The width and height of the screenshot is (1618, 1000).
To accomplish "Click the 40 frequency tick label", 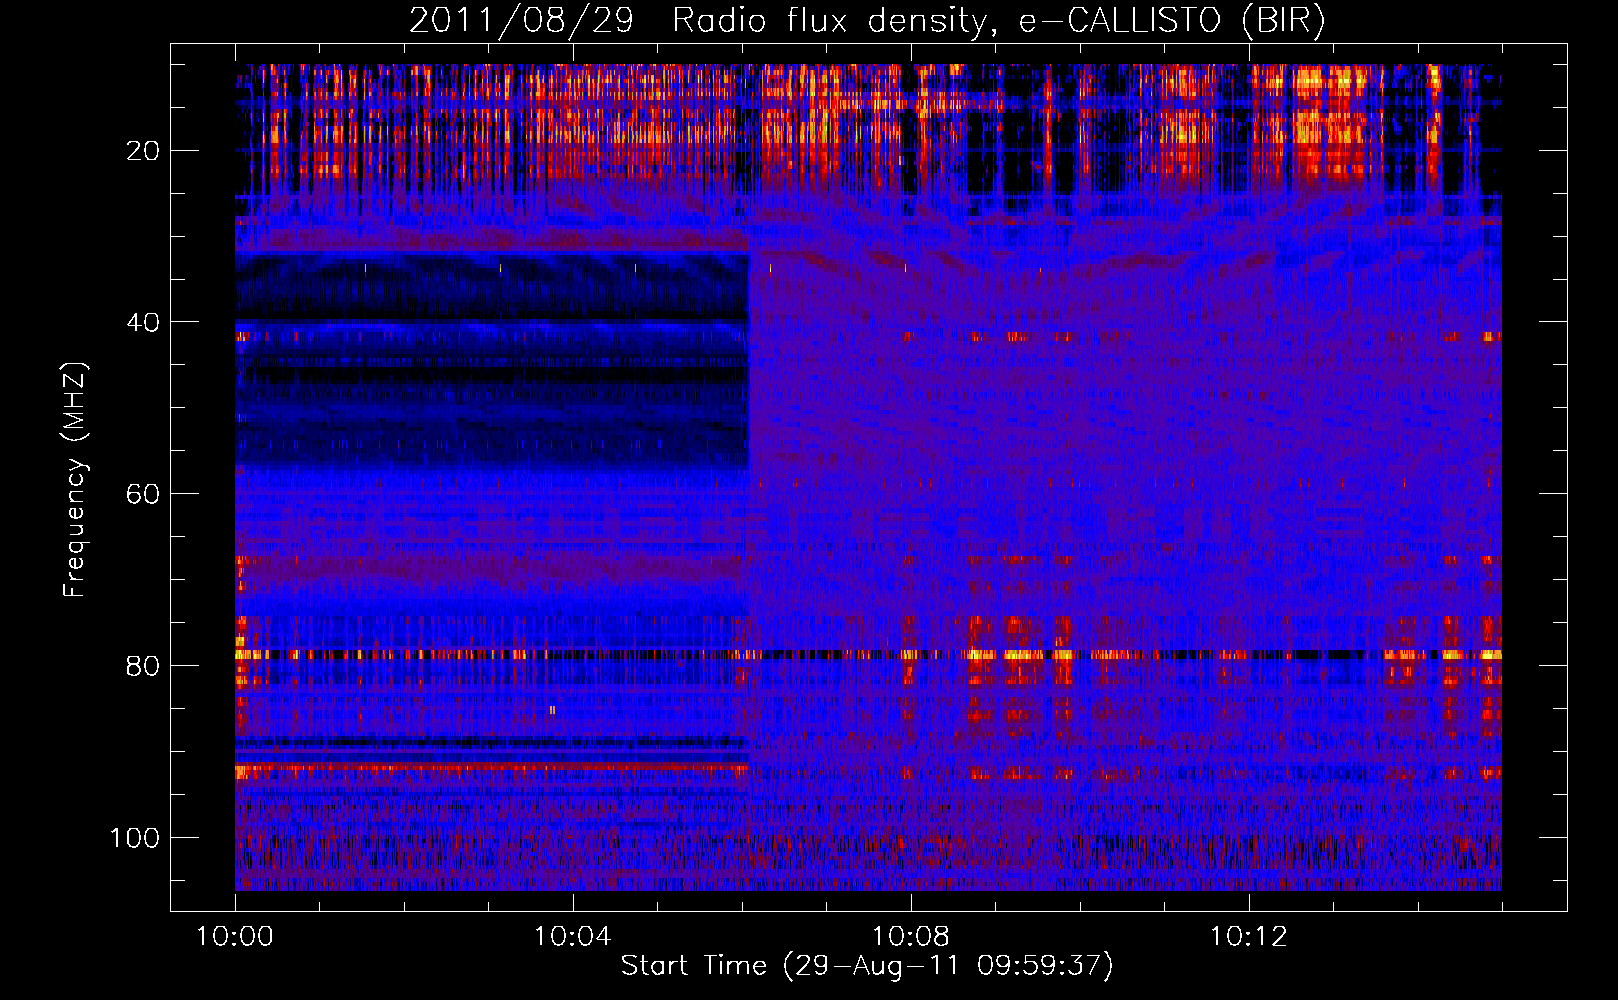I will pyautogui.click(x=143, y=322).
